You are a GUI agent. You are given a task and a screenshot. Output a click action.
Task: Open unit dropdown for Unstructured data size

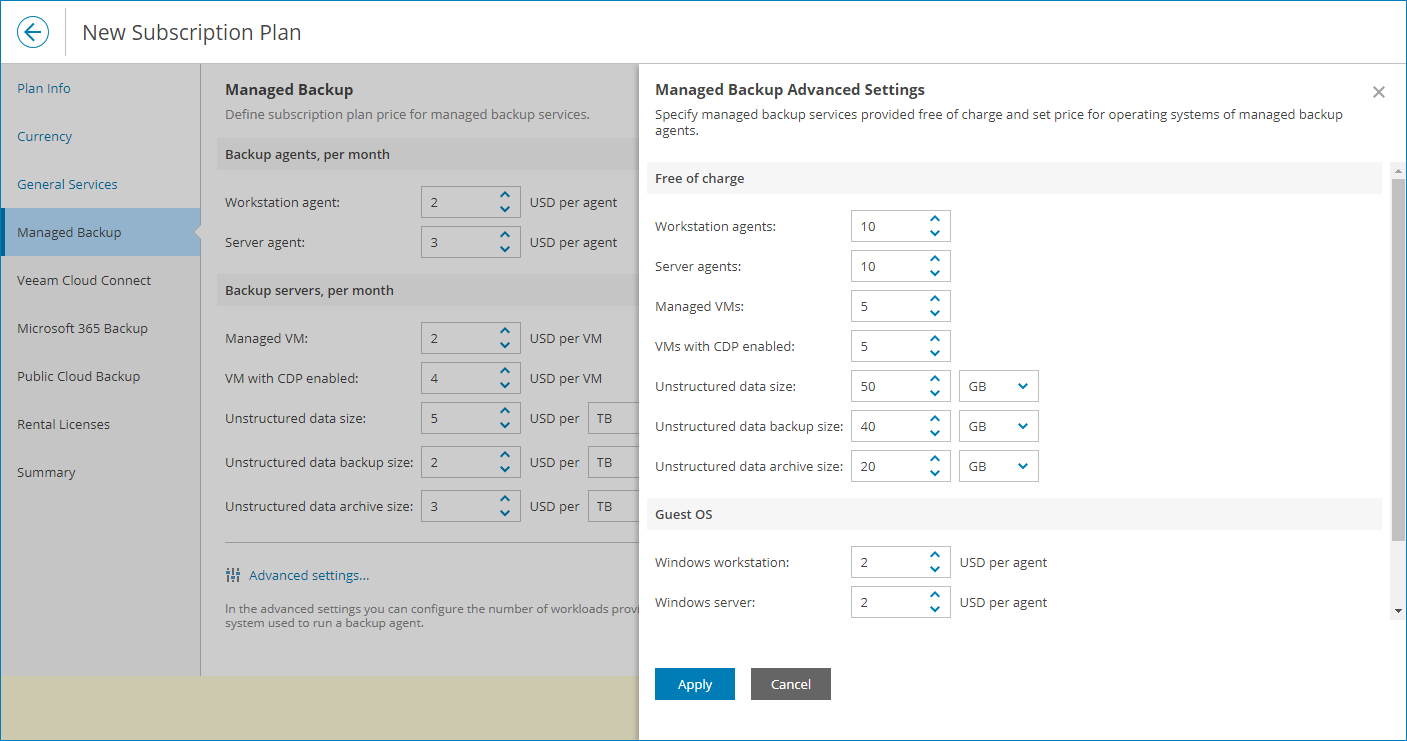[x=998, y=386]
